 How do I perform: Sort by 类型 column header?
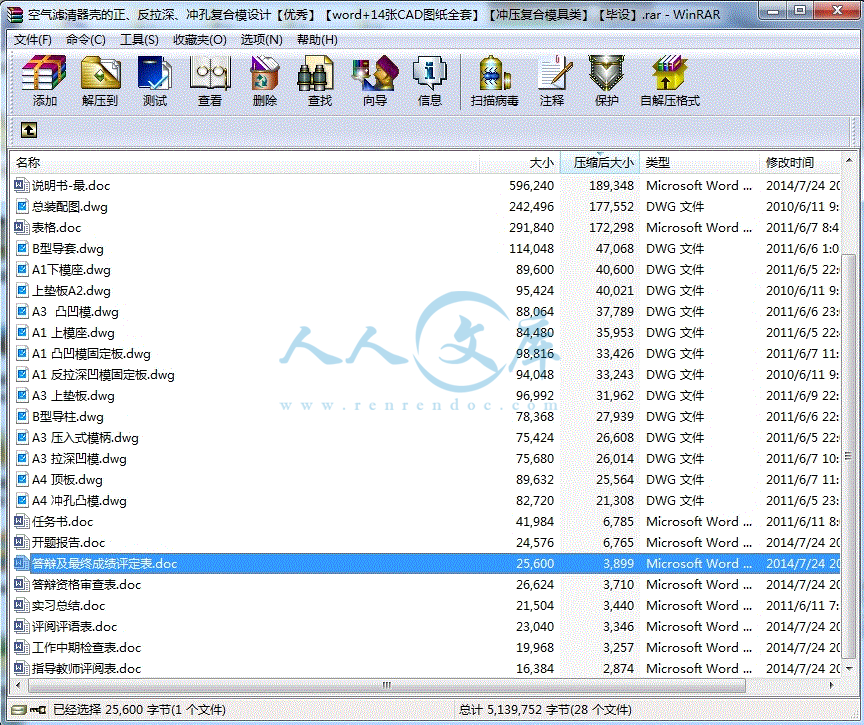pyautogui.click(x=699, y=163)
